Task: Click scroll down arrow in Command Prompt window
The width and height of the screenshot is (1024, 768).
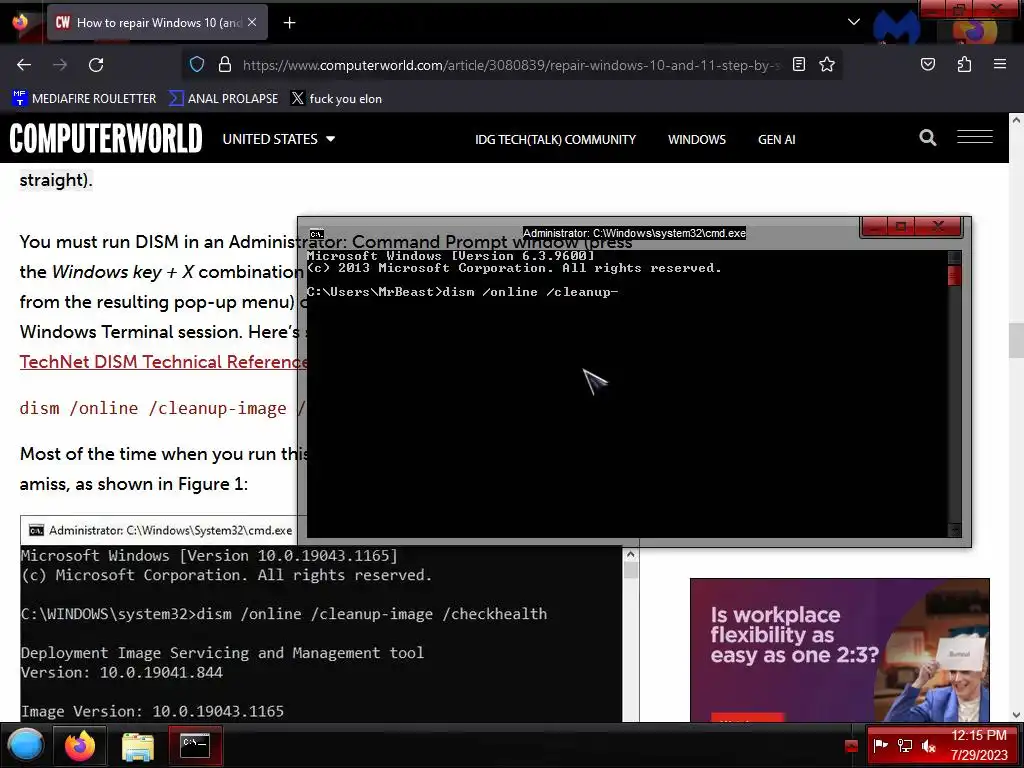Action: tap(954, 530)
